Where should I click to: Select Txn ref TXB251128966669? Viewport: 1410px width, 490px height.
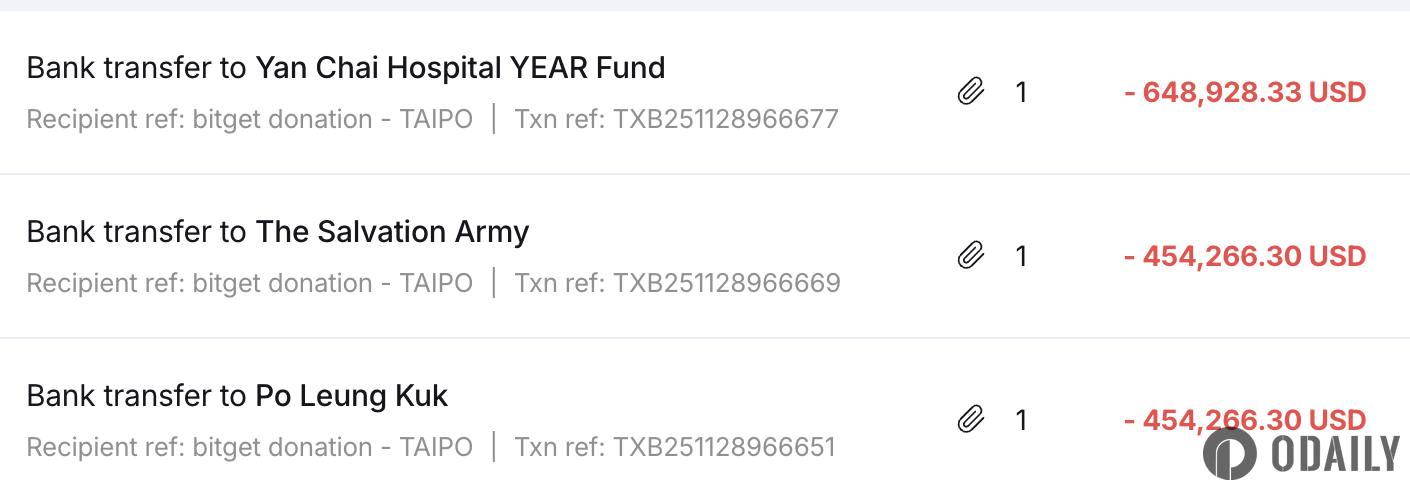pos(678,284)
